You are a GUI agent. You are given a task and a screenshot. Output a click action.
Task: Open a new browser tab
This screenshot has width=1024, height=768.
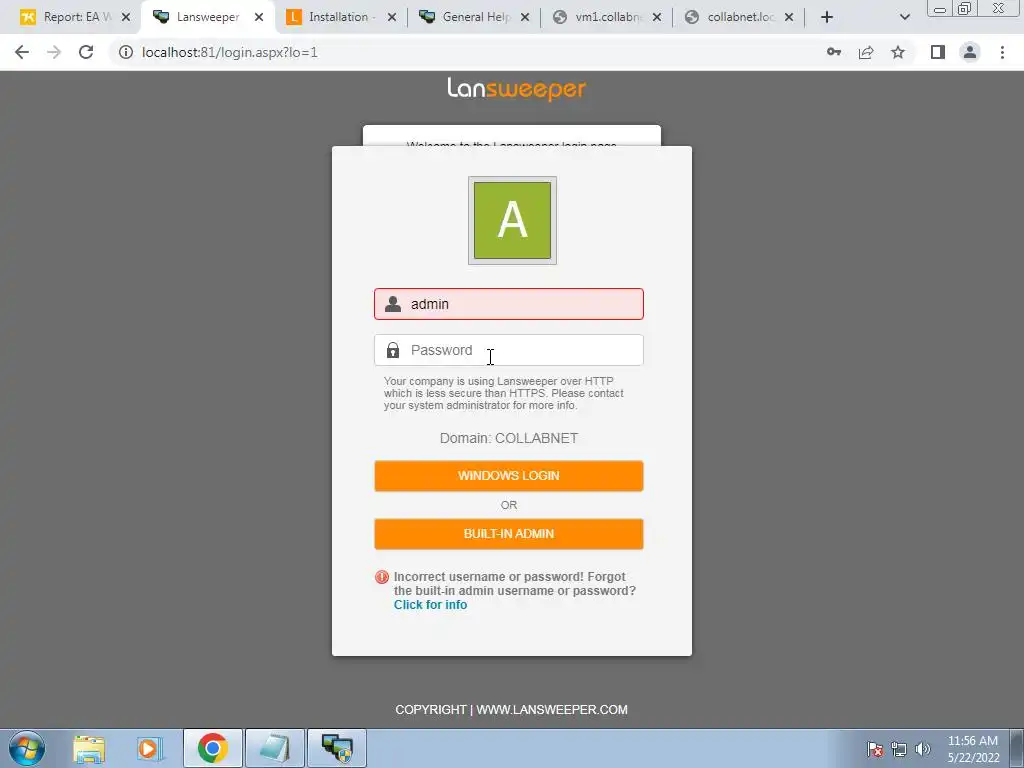[827, 17]
